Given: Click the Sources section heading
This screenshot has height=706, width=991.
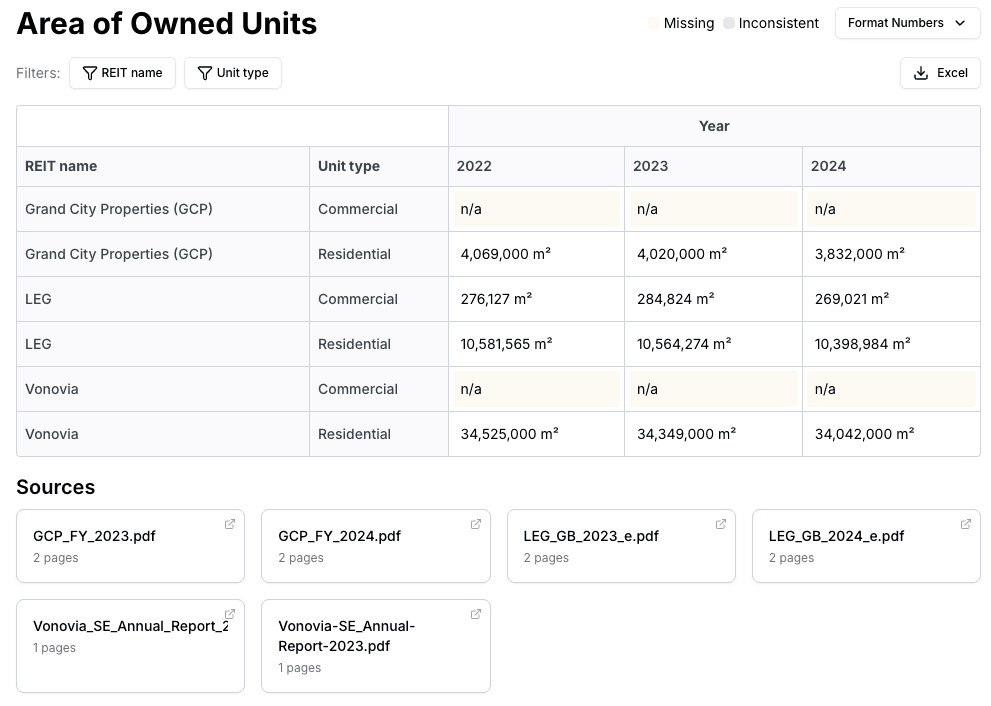Looking at the screenshot, I should coord(56,487).
